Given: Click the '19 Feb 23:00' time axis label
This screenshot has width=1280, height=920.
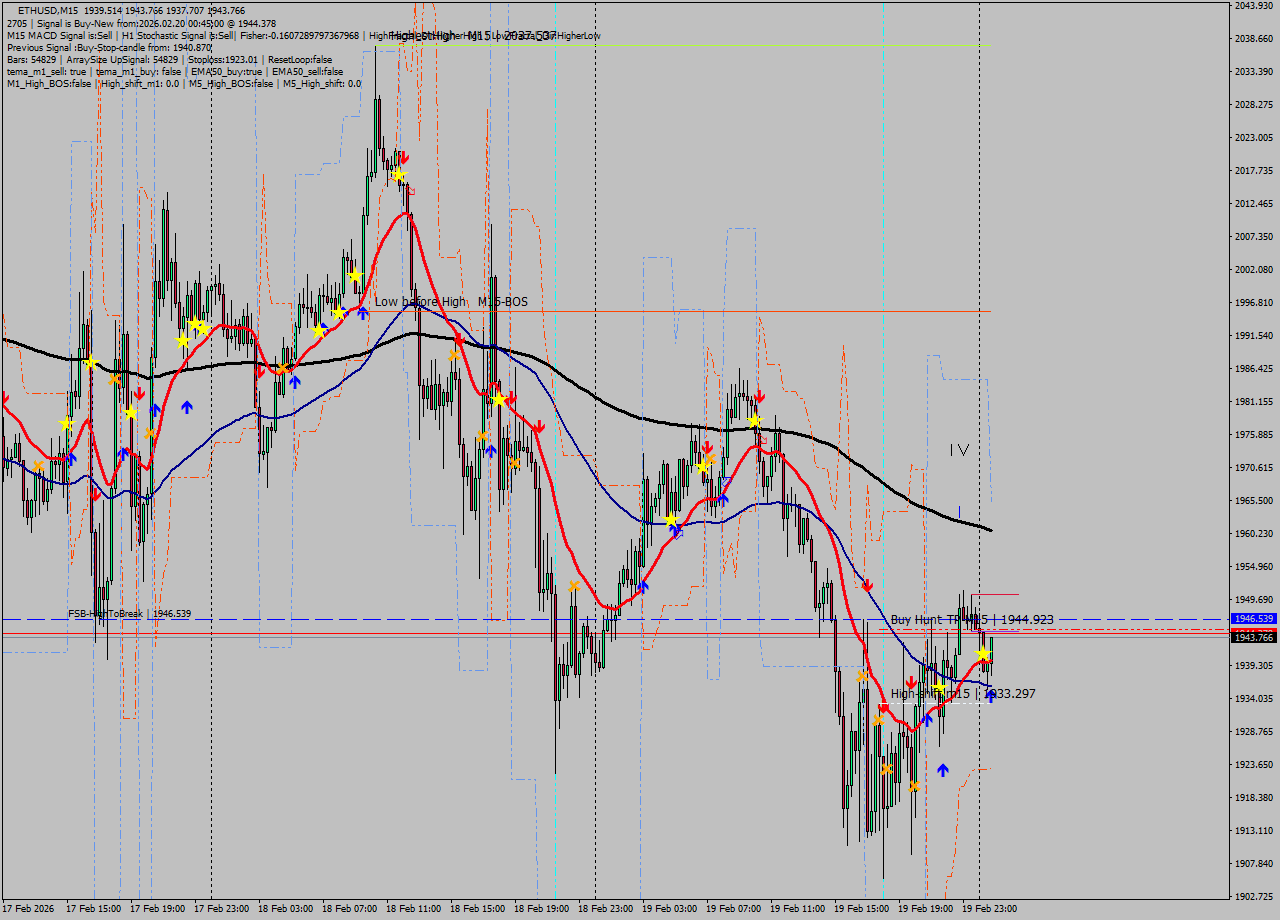Looking at the screenshot, I should coord(989,909).
